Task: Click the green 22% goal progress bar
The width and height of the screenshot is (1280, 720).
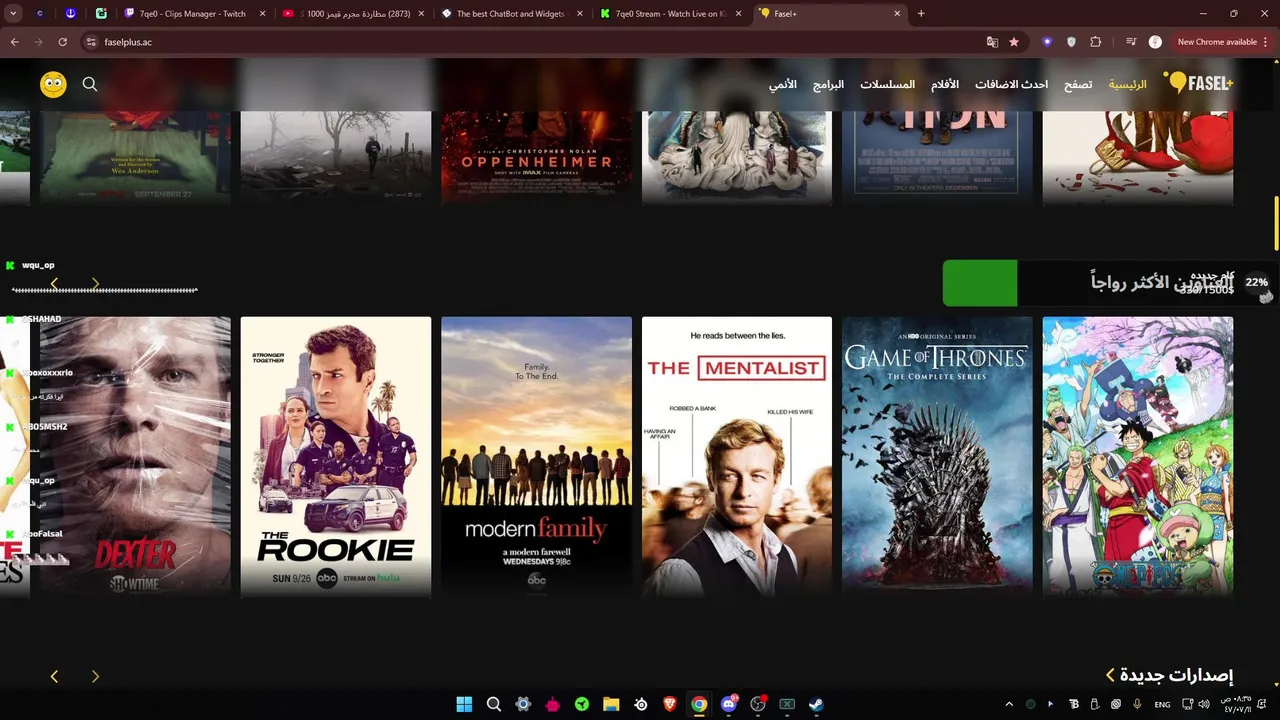Action: tap(980, 283)
